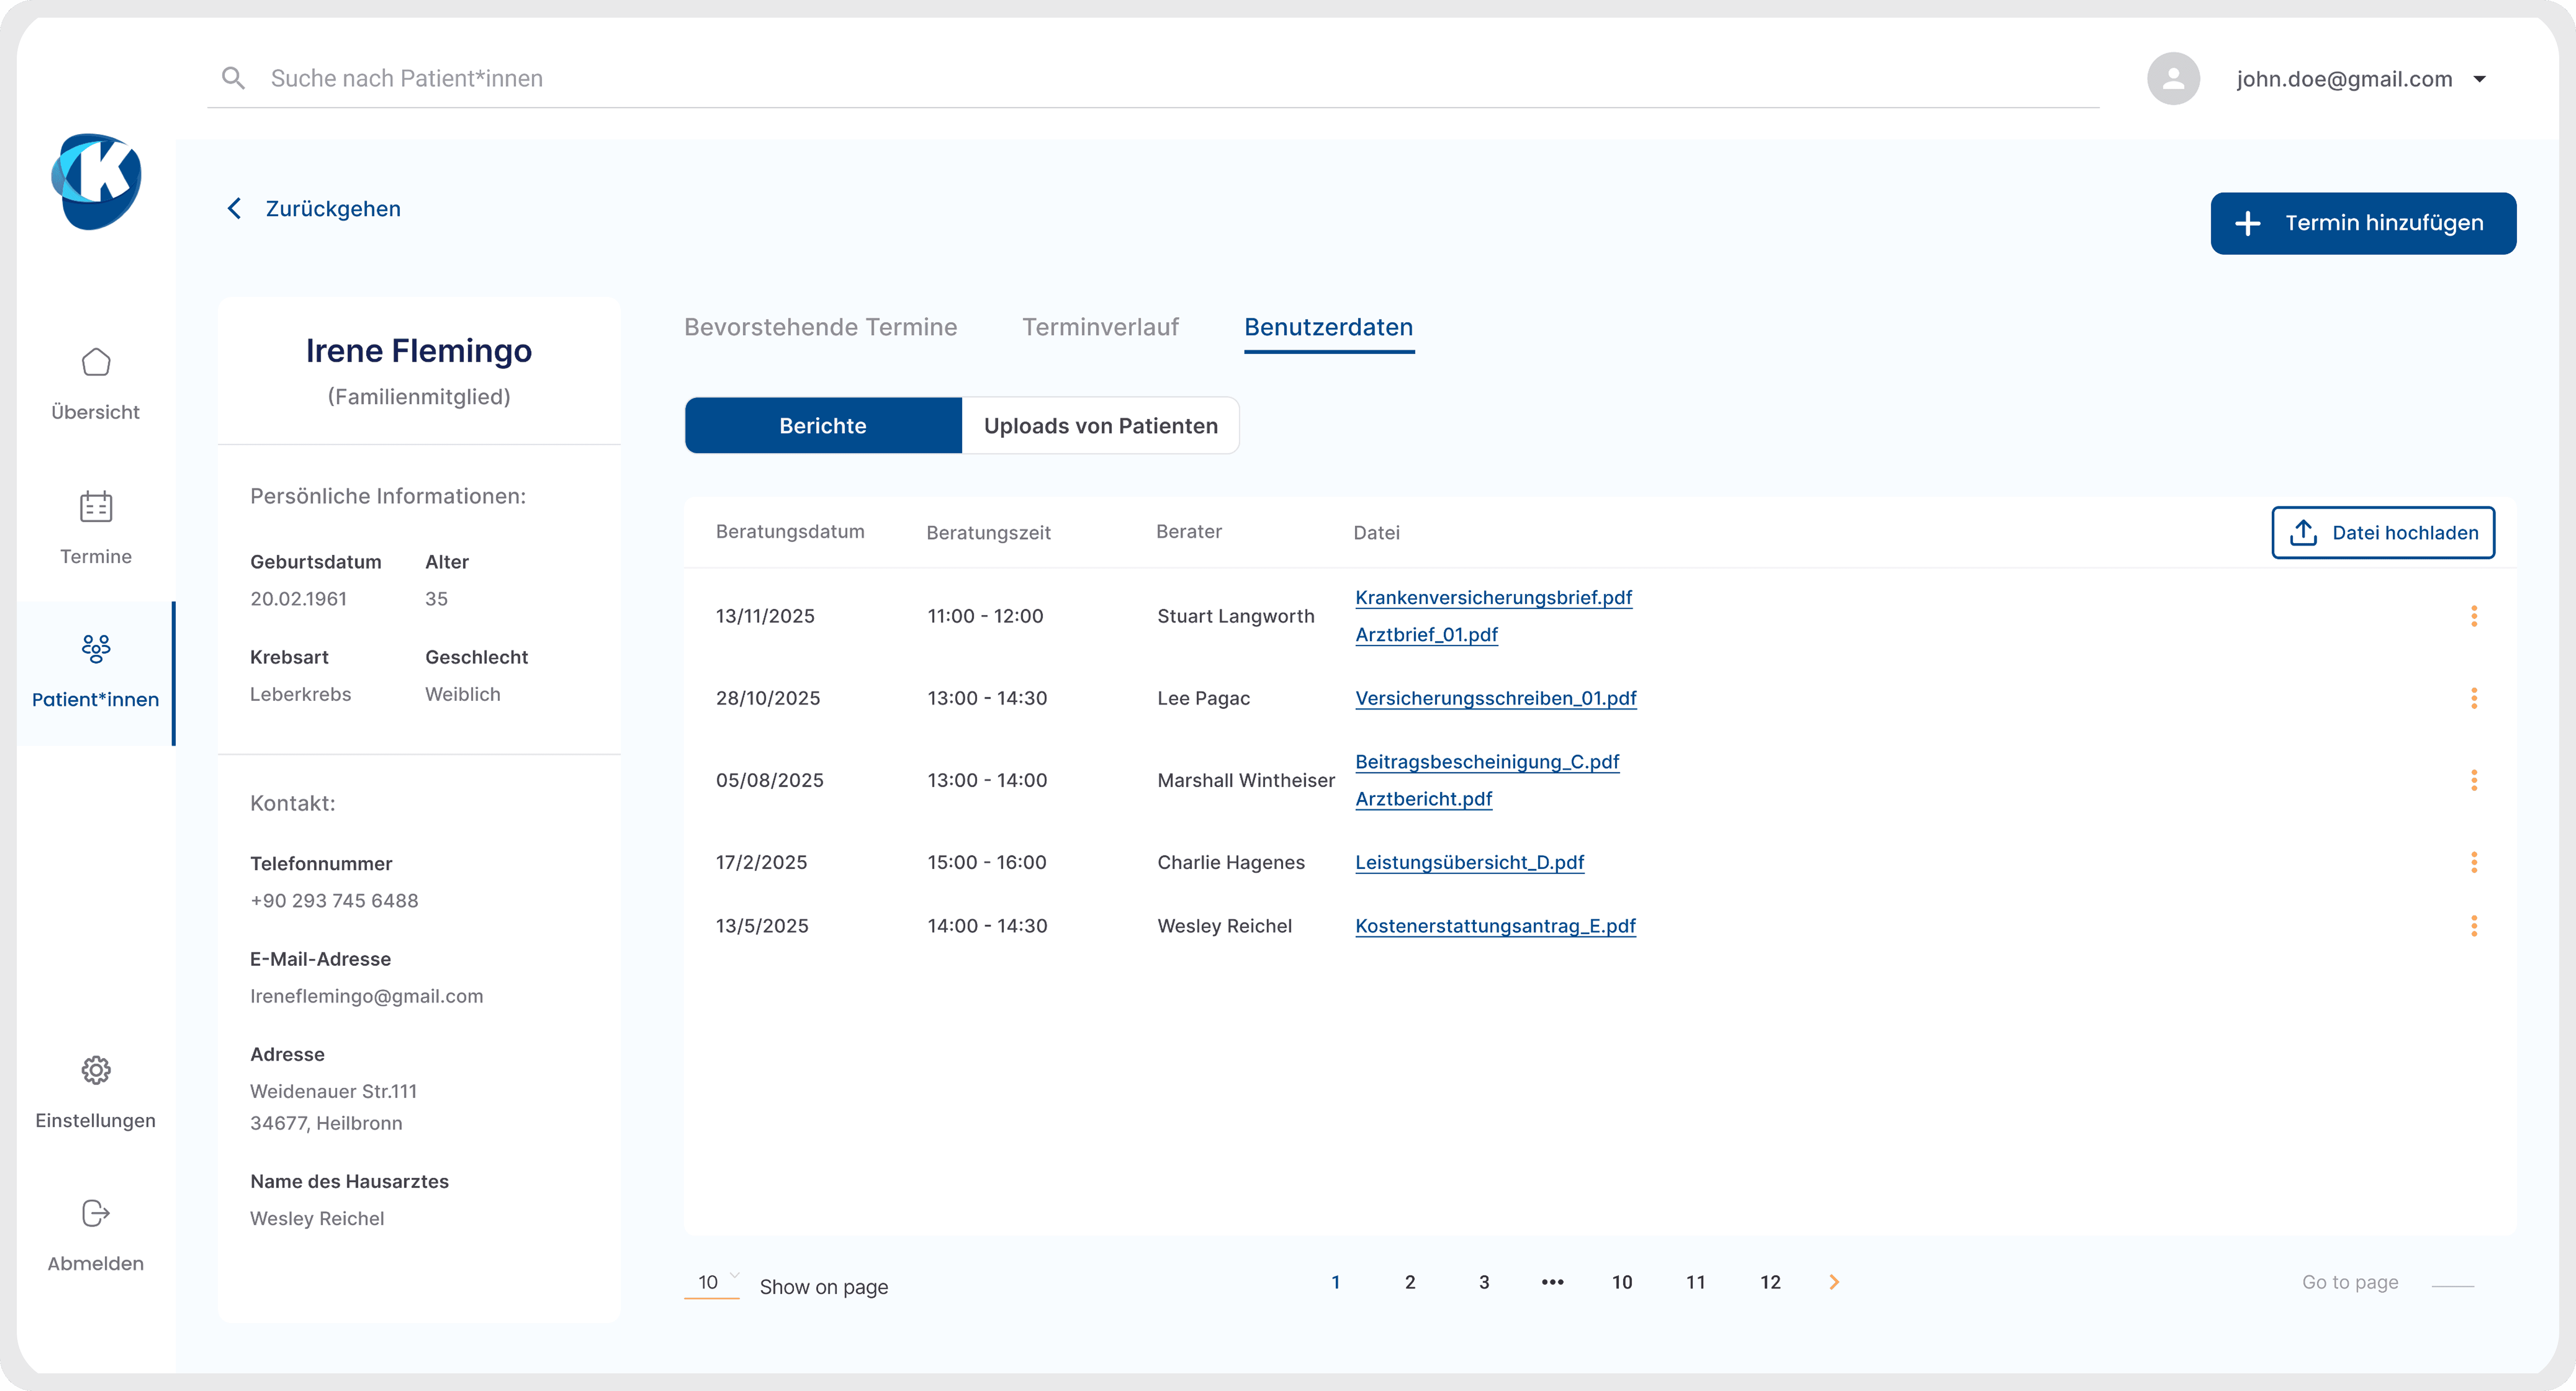Open Einstellungen gear icon
Image resolution: width=2576 pixels, height=1391 pixels.
[x=96, y=1070]
